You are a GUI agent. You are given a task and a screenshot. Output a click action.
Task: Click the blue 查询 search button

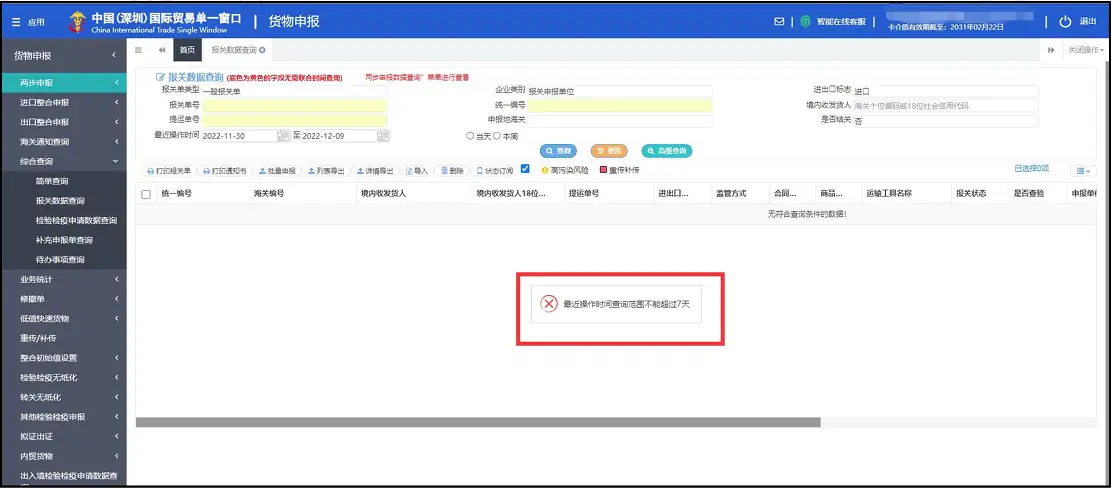(558, 151)
